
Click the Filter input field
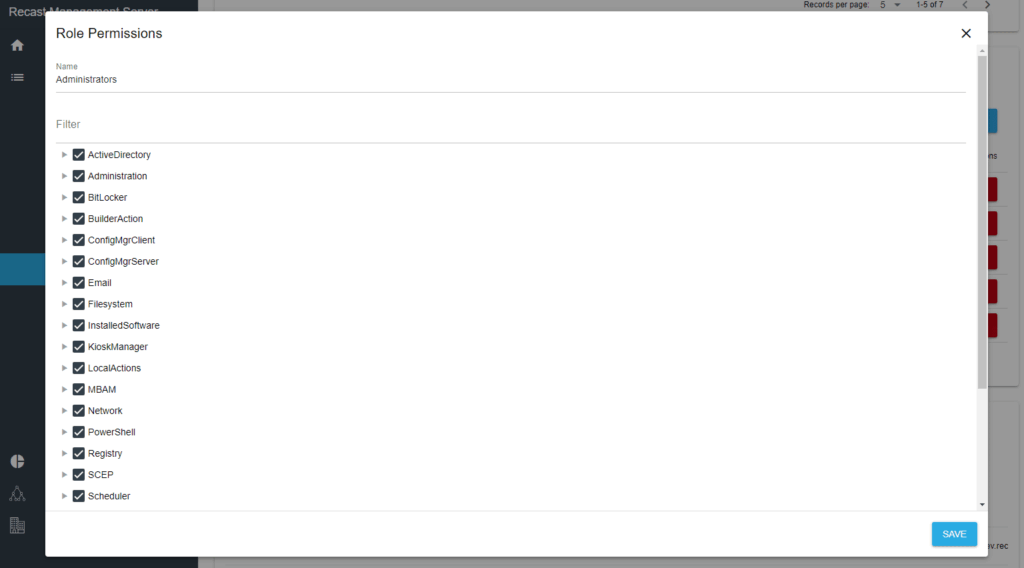510,125
